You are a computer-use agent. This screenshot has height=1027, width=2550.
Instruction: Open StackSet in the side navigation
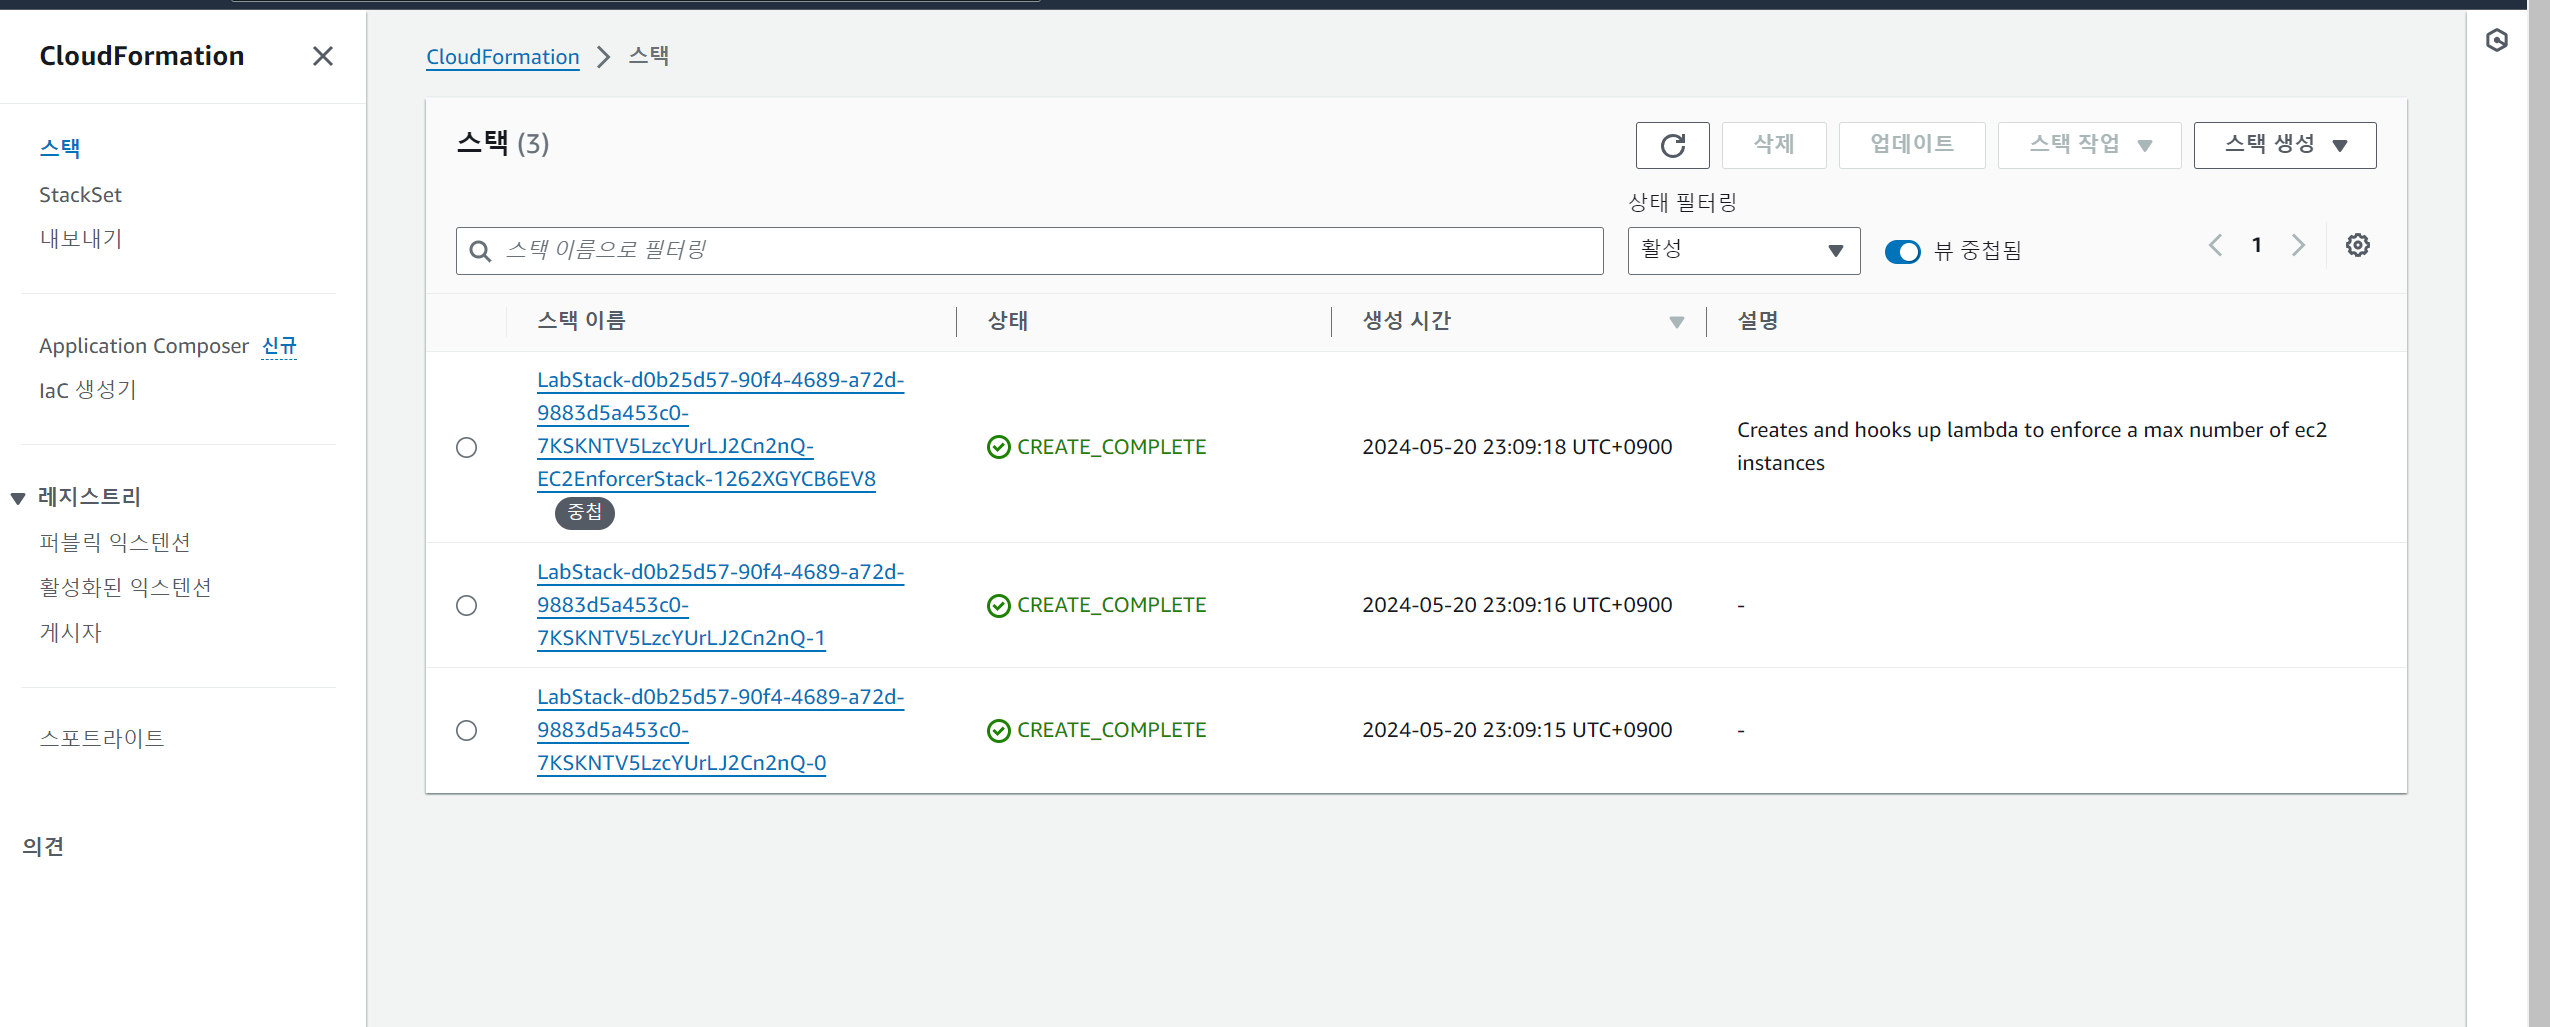(x=80, y=195)
